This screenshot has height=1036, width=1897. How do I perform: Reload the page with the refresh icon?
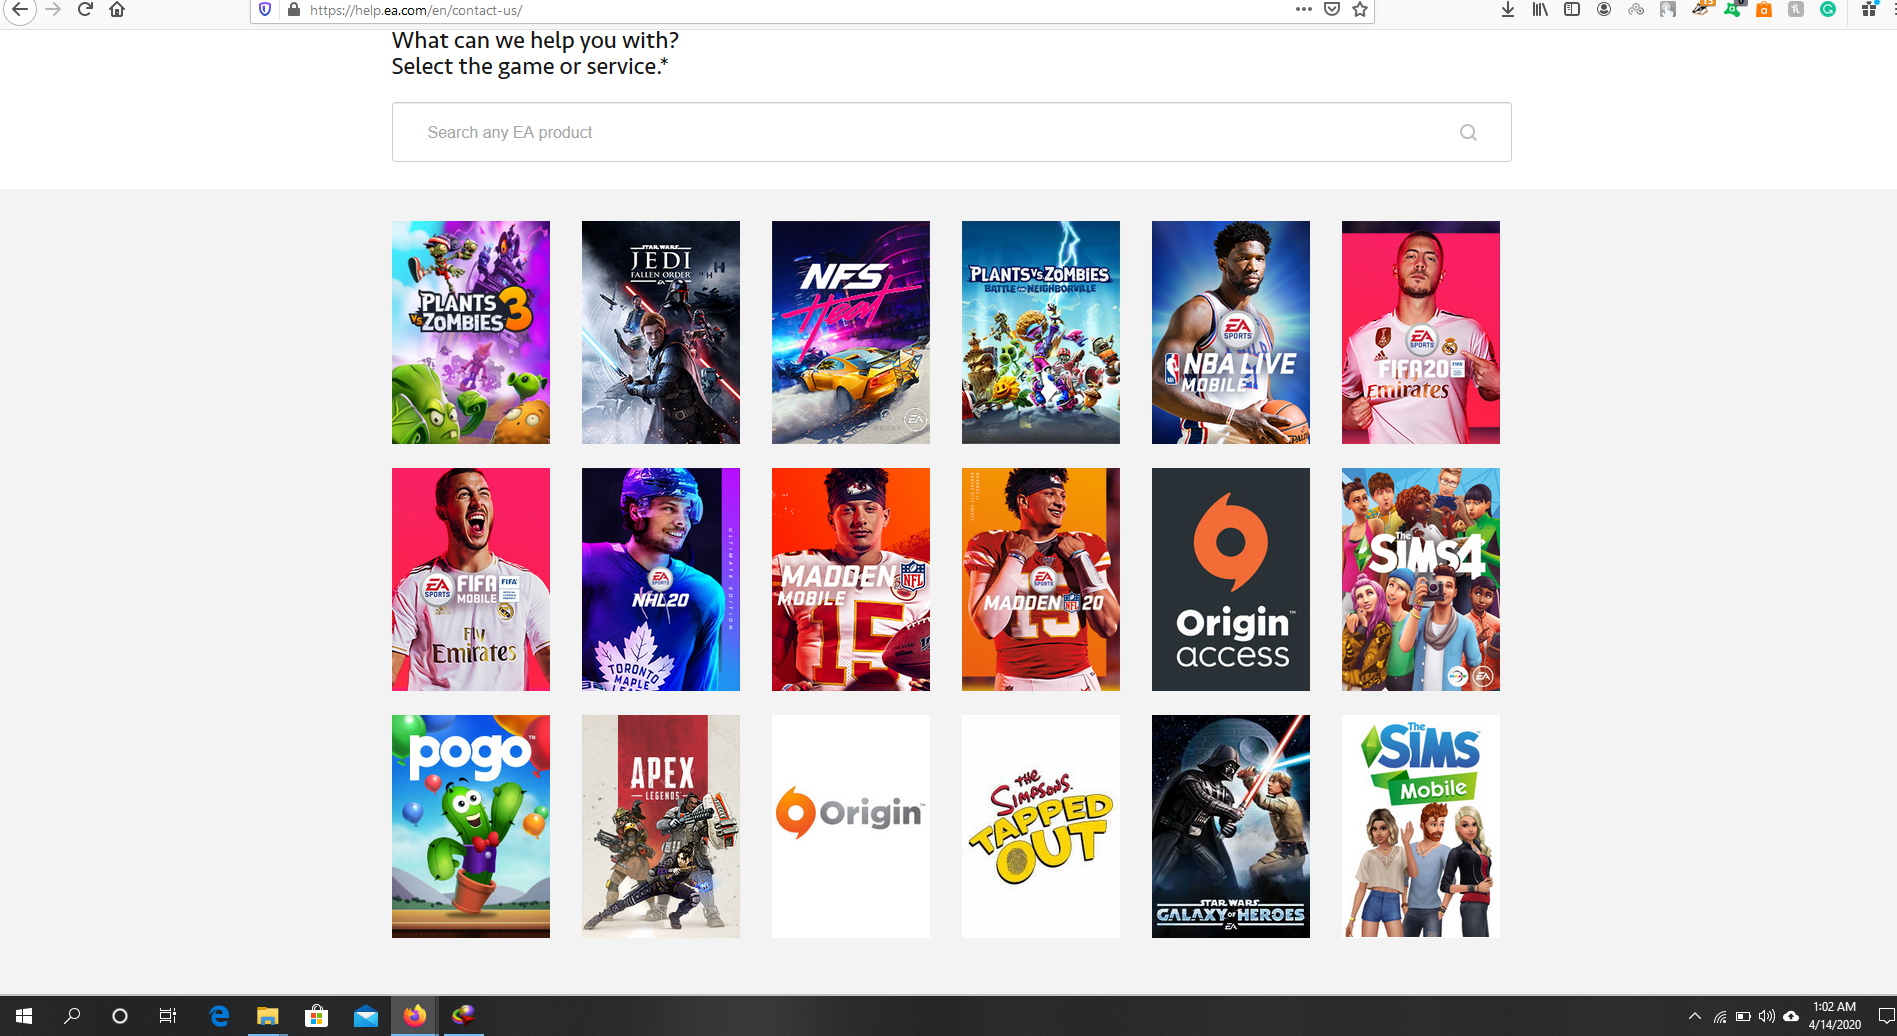point(85,10)
